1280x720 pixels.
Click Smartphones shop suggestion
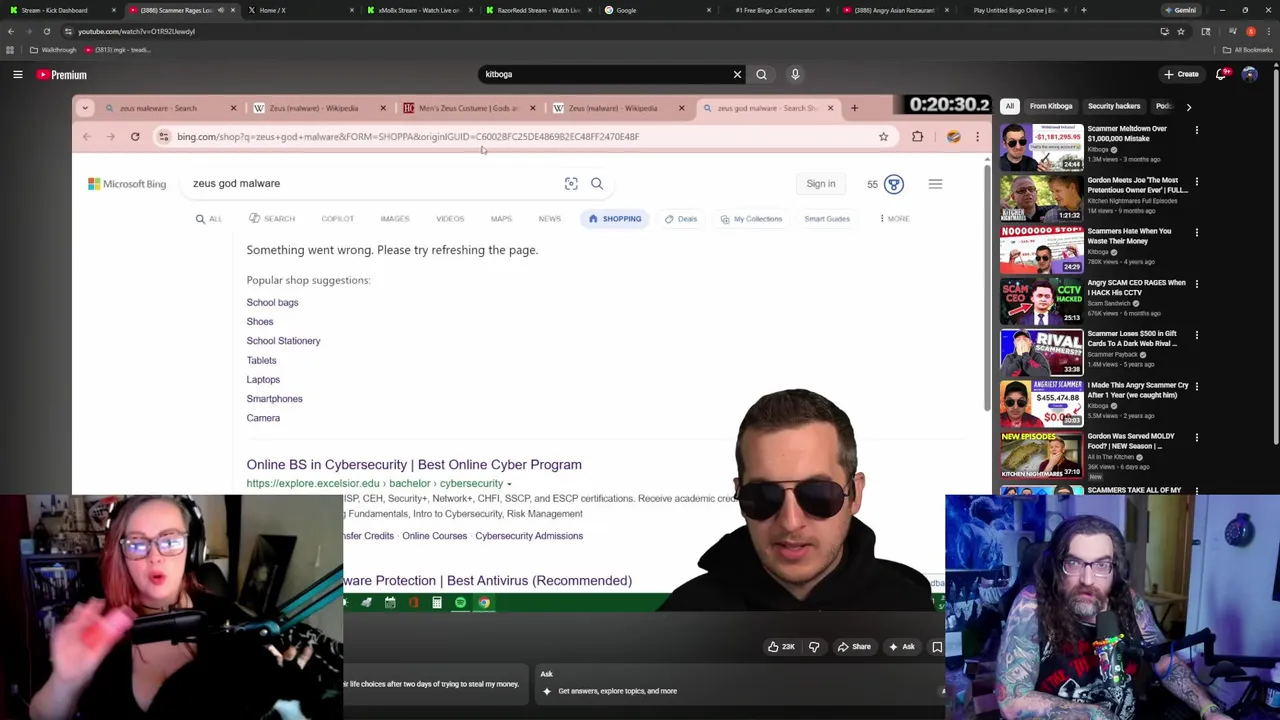[274, 399]
